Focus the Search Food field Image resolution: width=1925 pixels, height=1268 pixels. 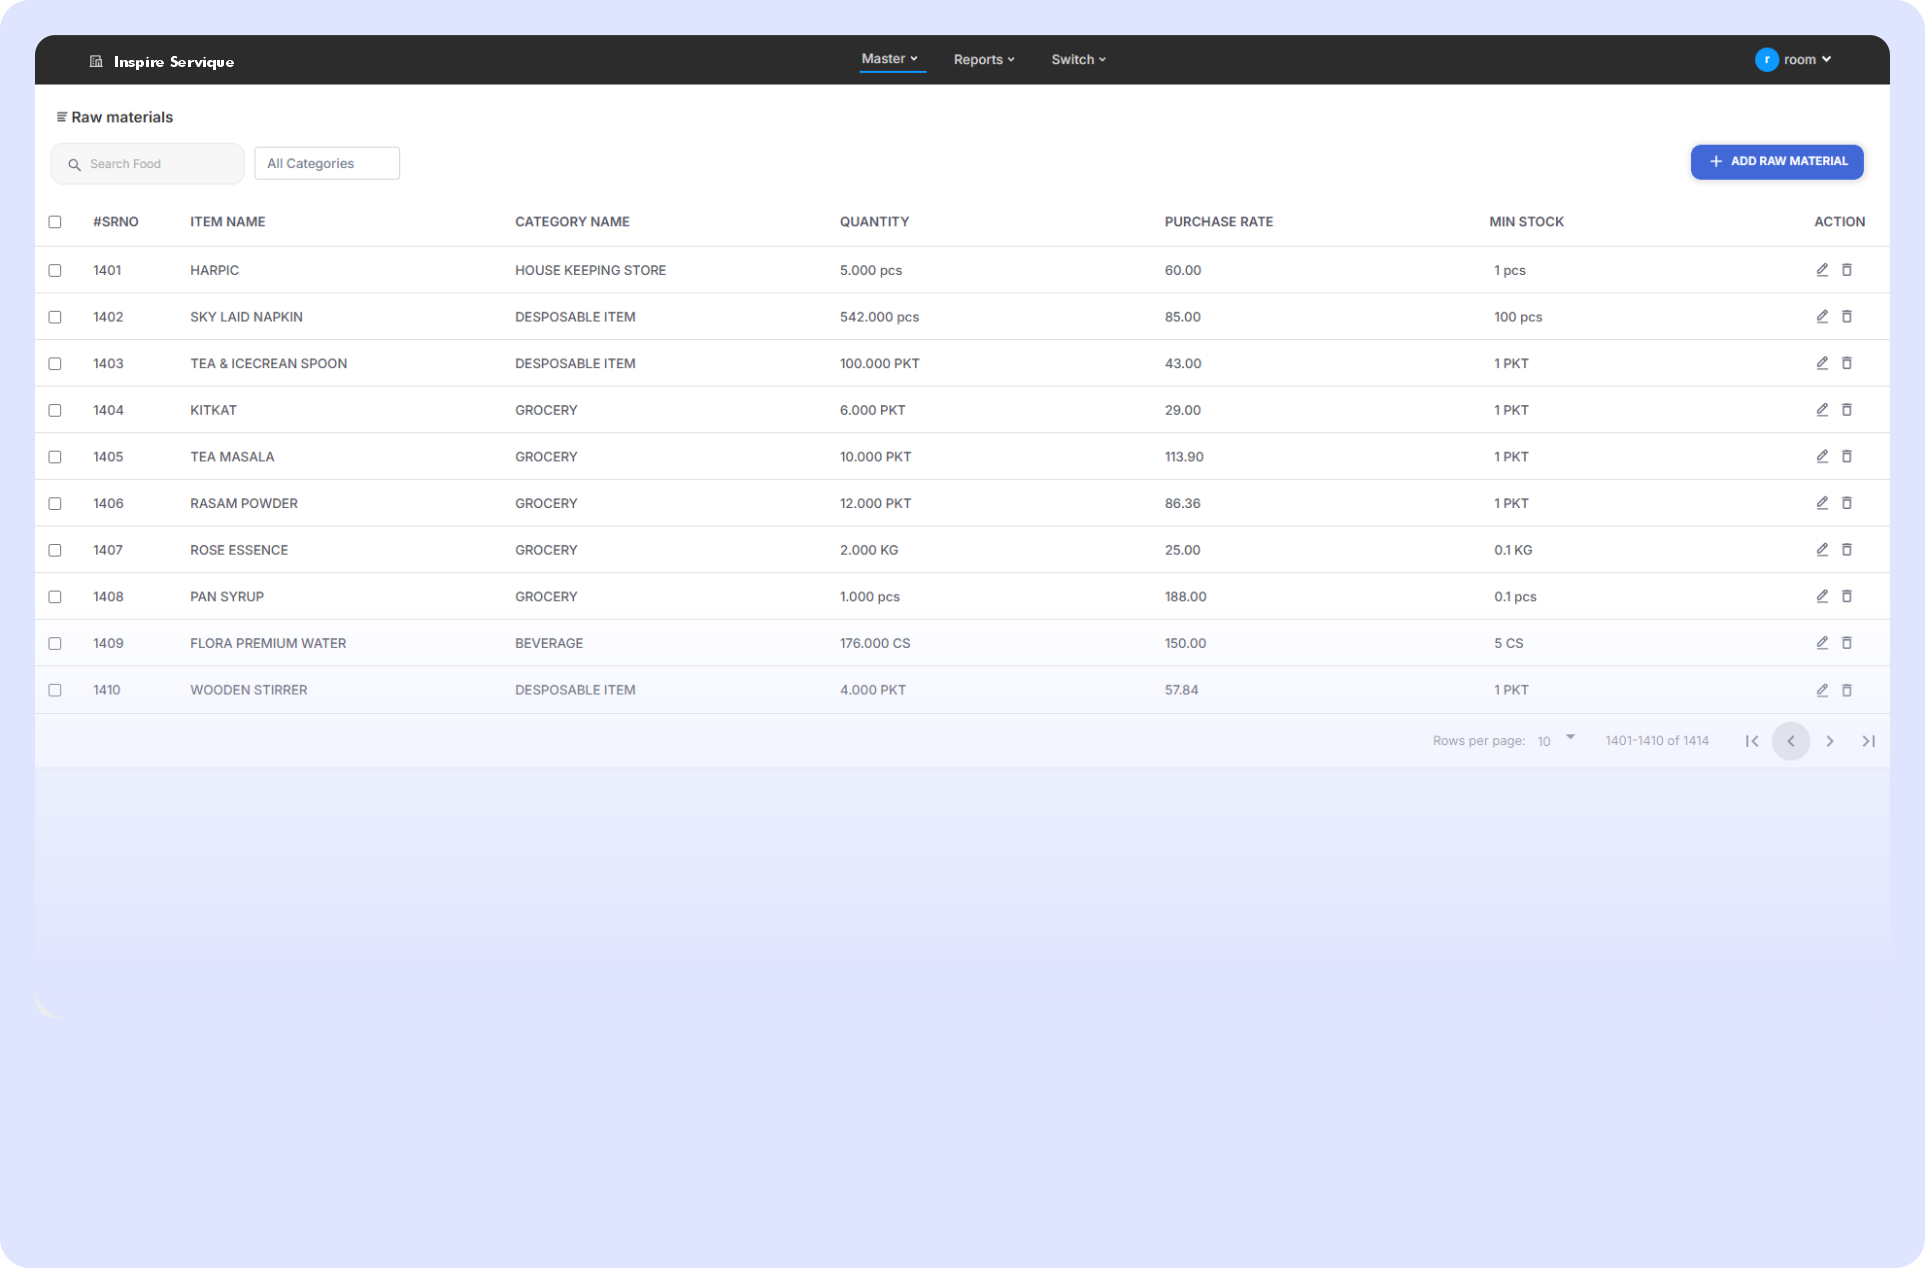pos(148,164)
